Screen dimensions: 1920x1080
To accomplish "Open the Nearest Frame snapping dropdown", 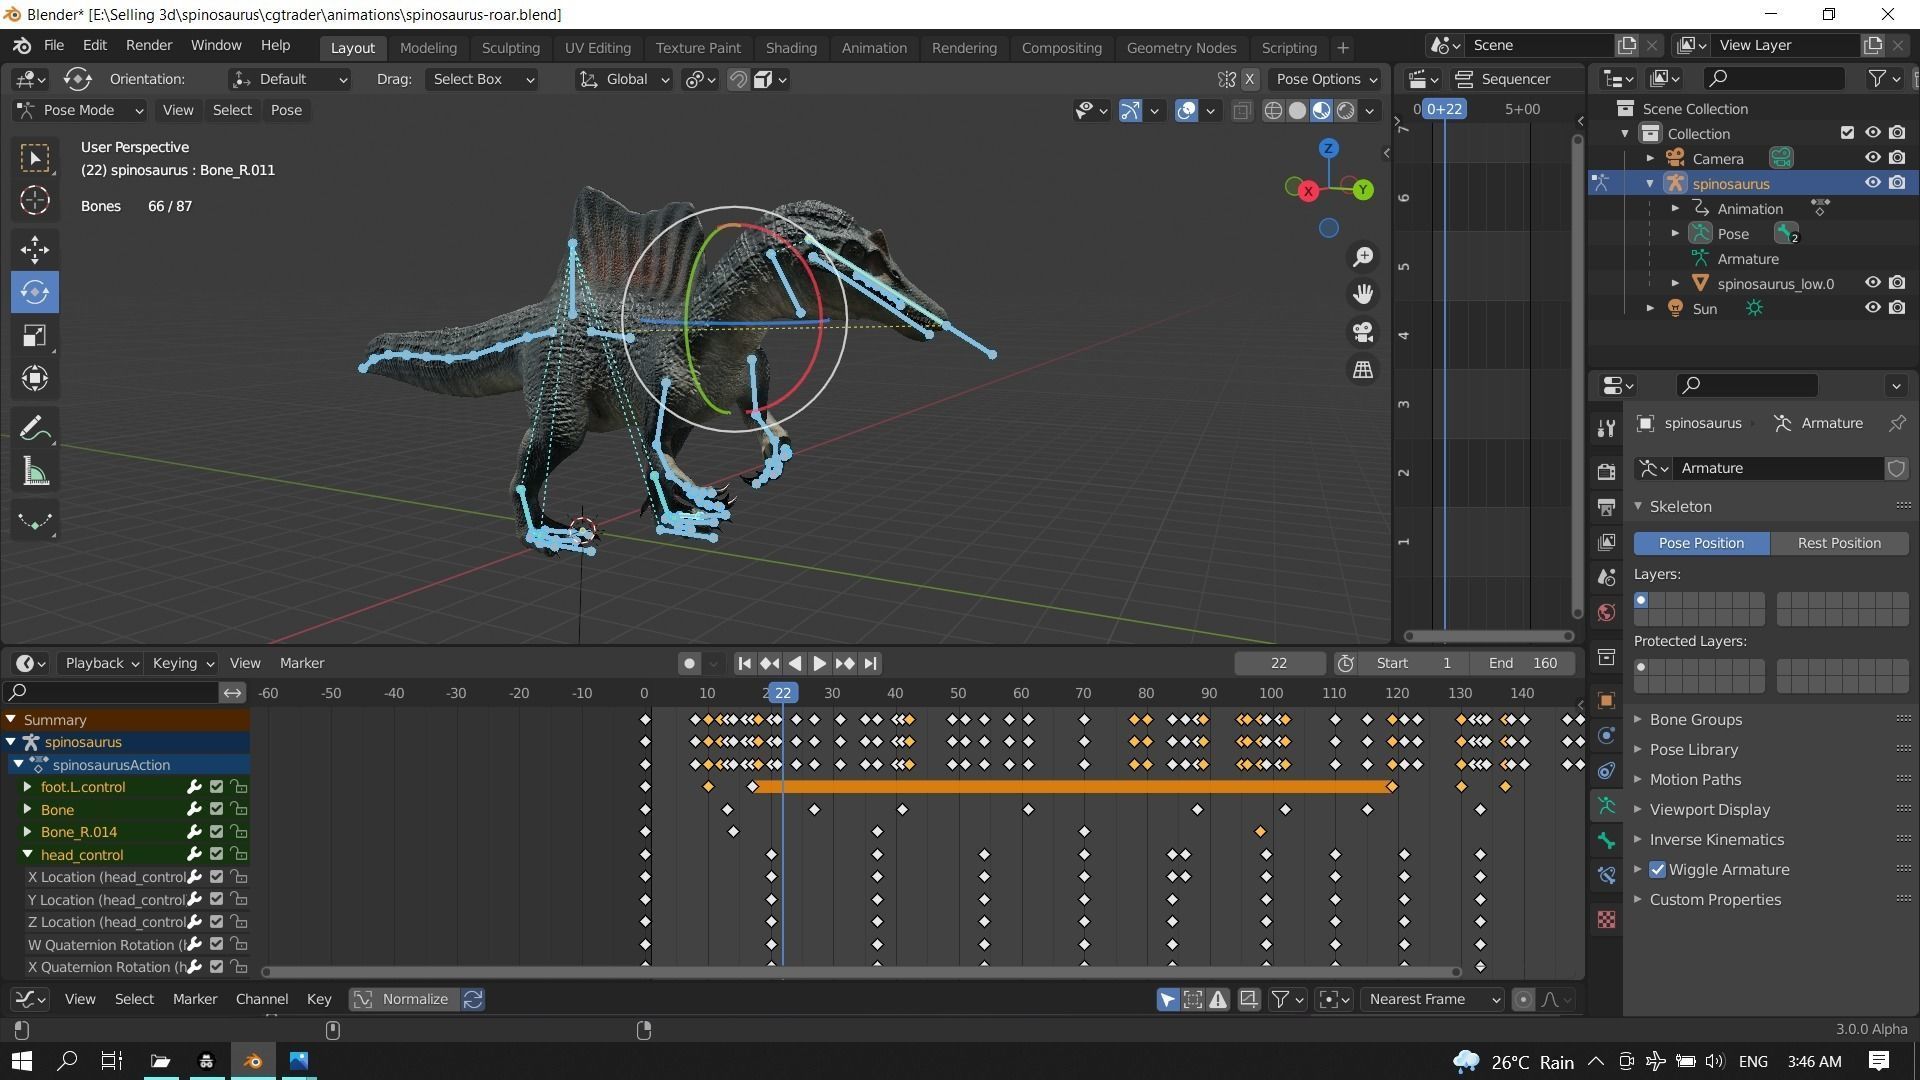I will [x=1433, y=999].
